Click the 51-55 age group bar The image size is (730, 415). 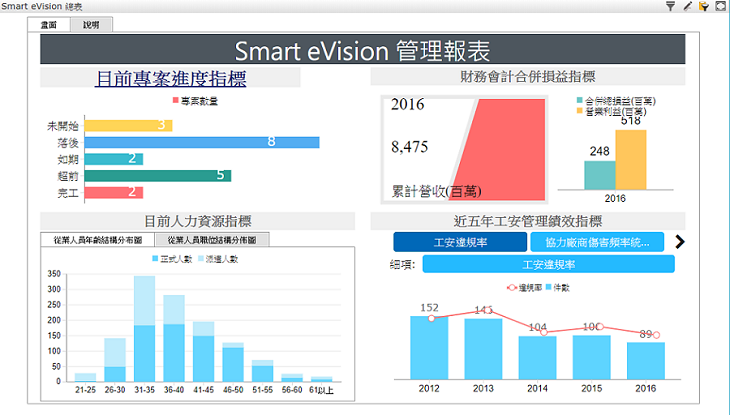(x=263, y=371)
